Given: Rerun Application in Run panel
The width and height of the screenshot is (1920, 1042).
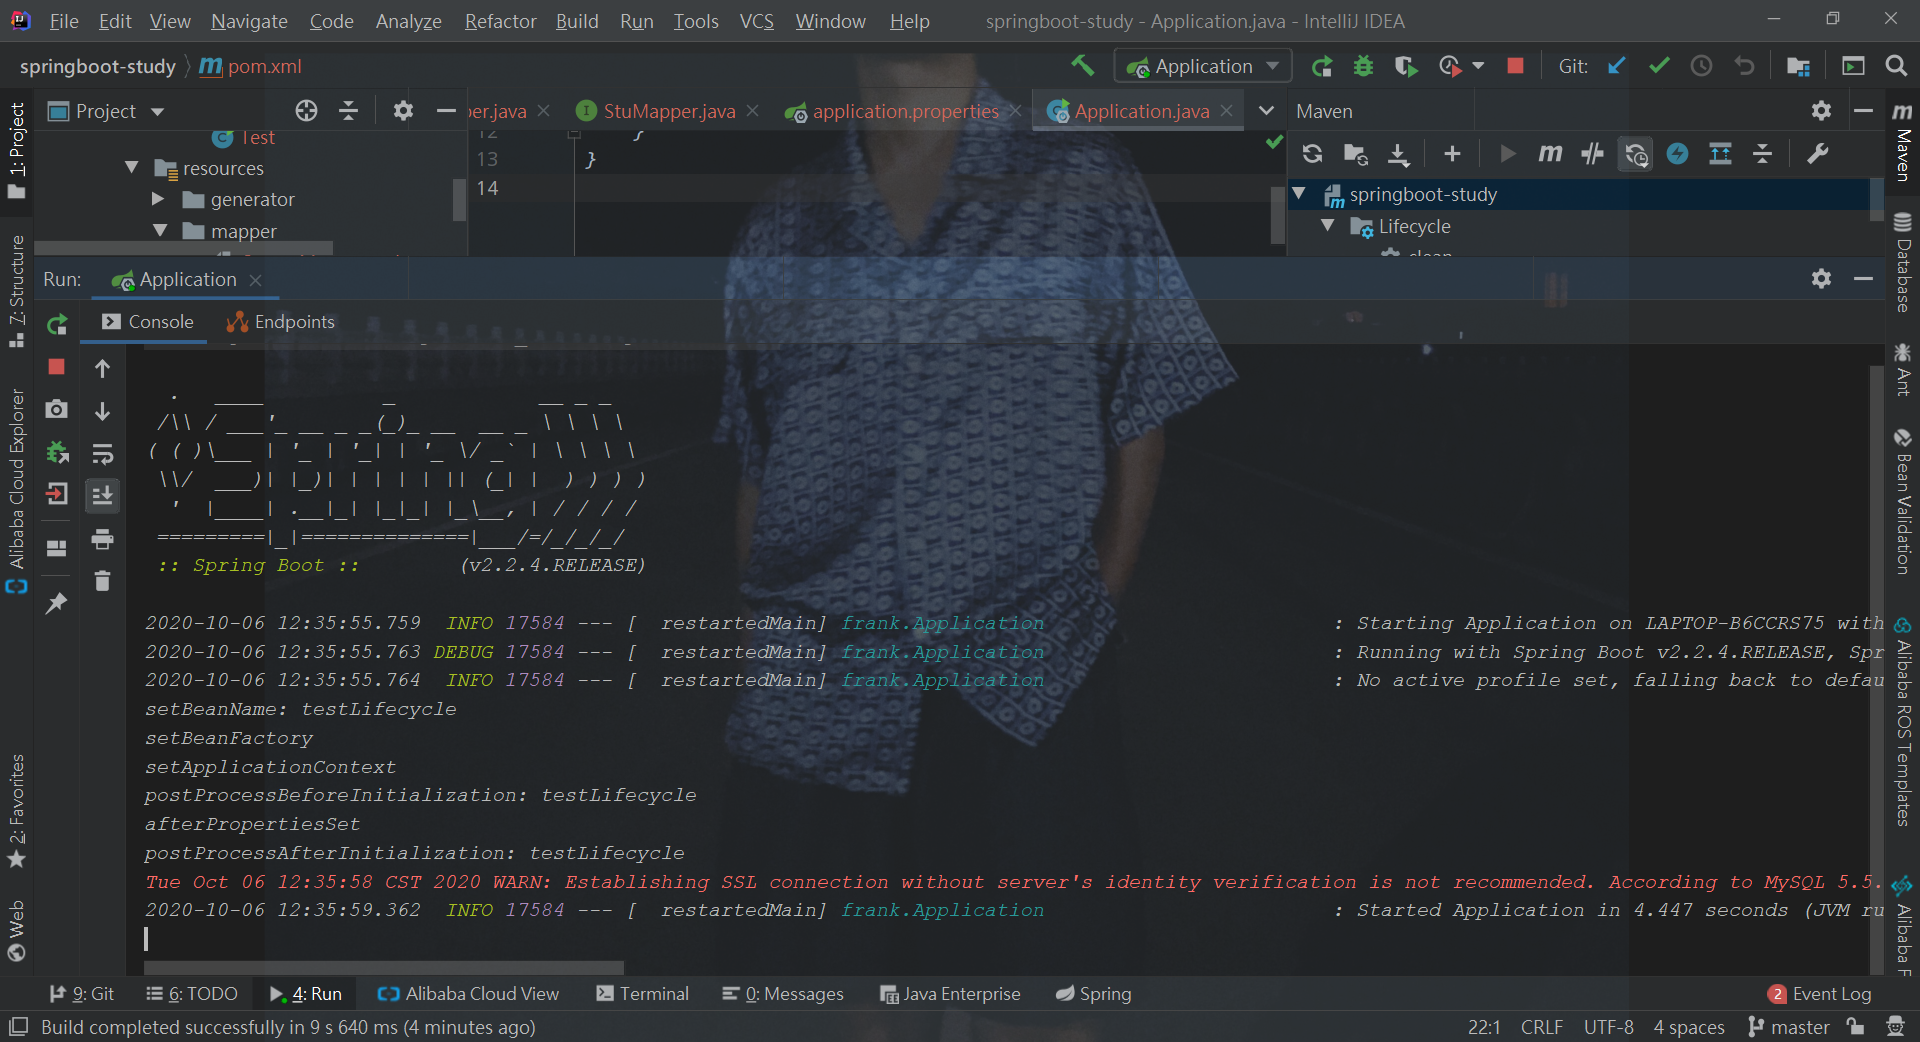Looking at the screenshot, I should click(x=57, y=324).
